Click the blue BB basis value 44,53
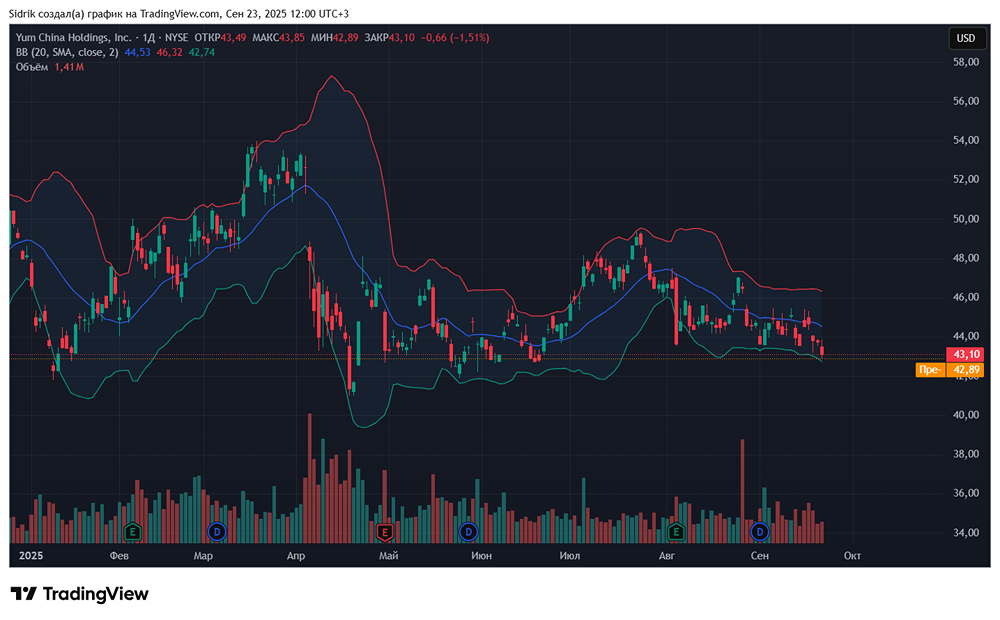The width and height of the screenshot is (1000, 620). point(137,52)
